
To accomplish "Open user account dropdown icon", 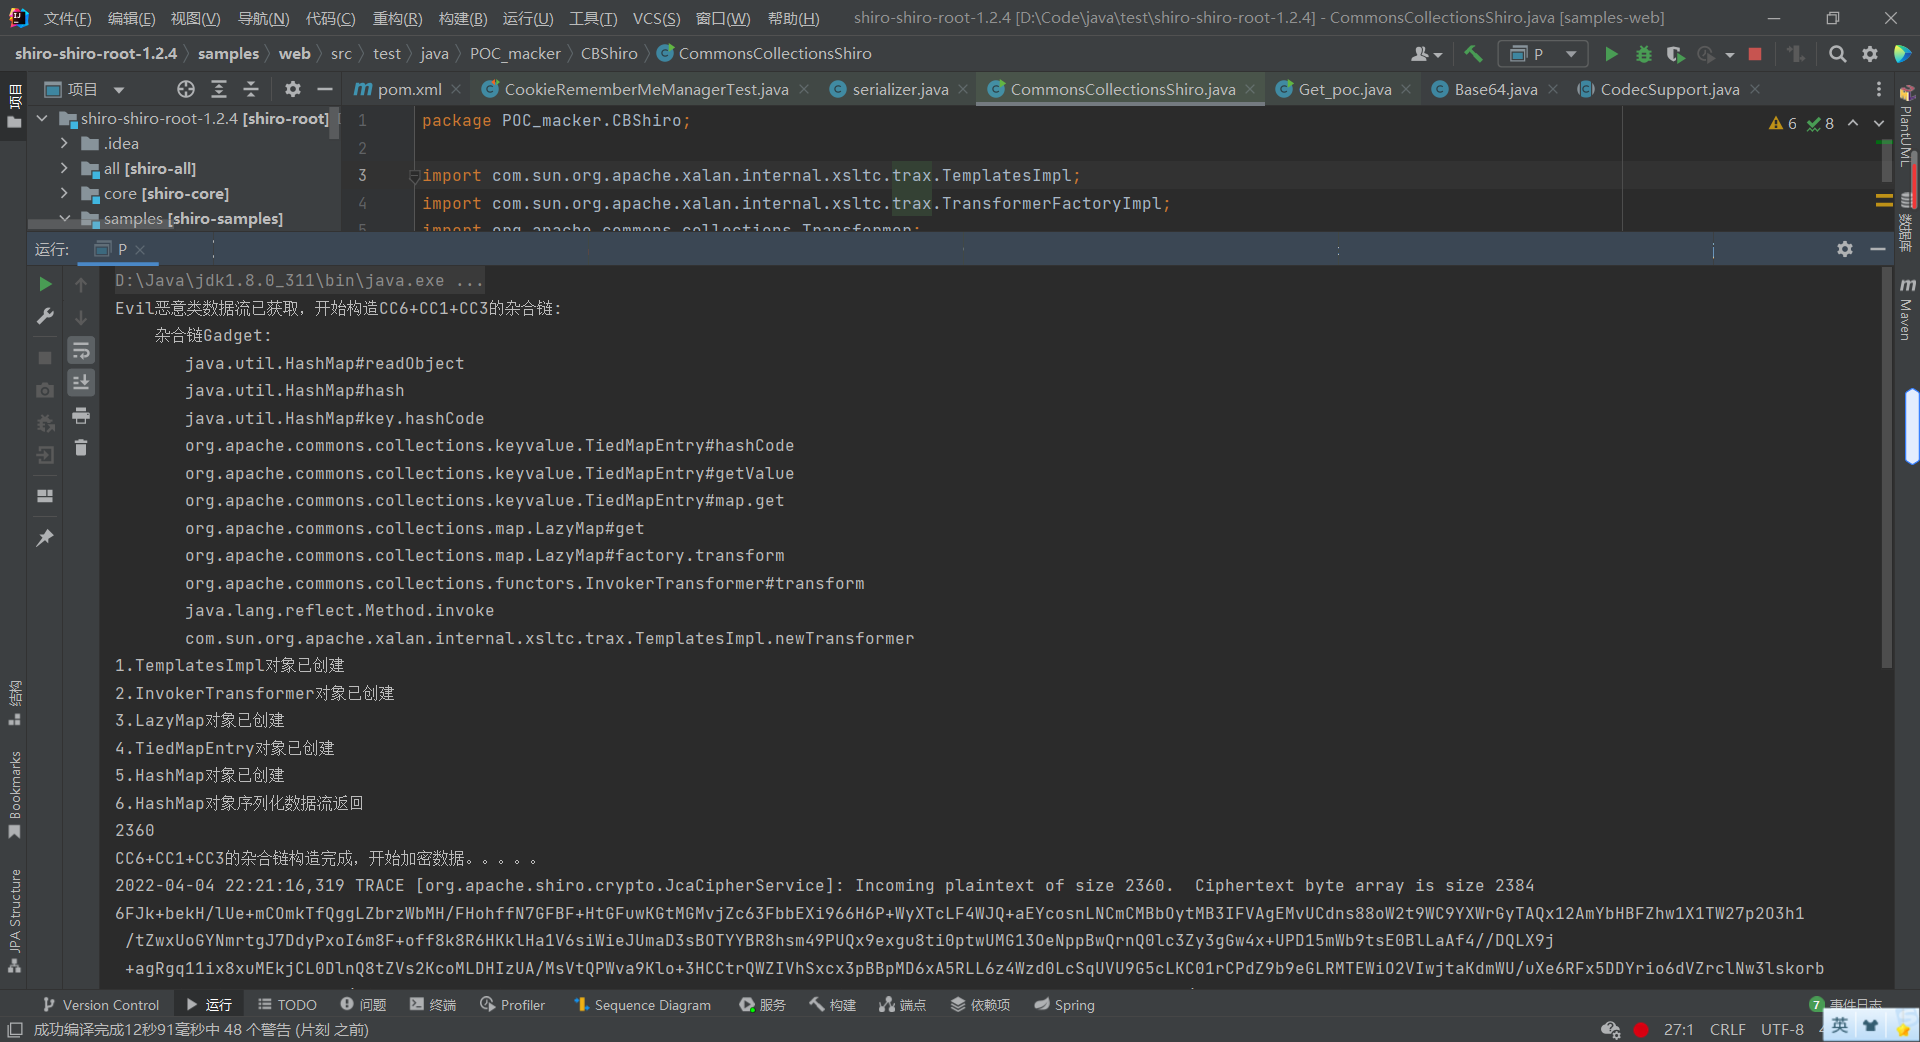I will (1426, 54).
